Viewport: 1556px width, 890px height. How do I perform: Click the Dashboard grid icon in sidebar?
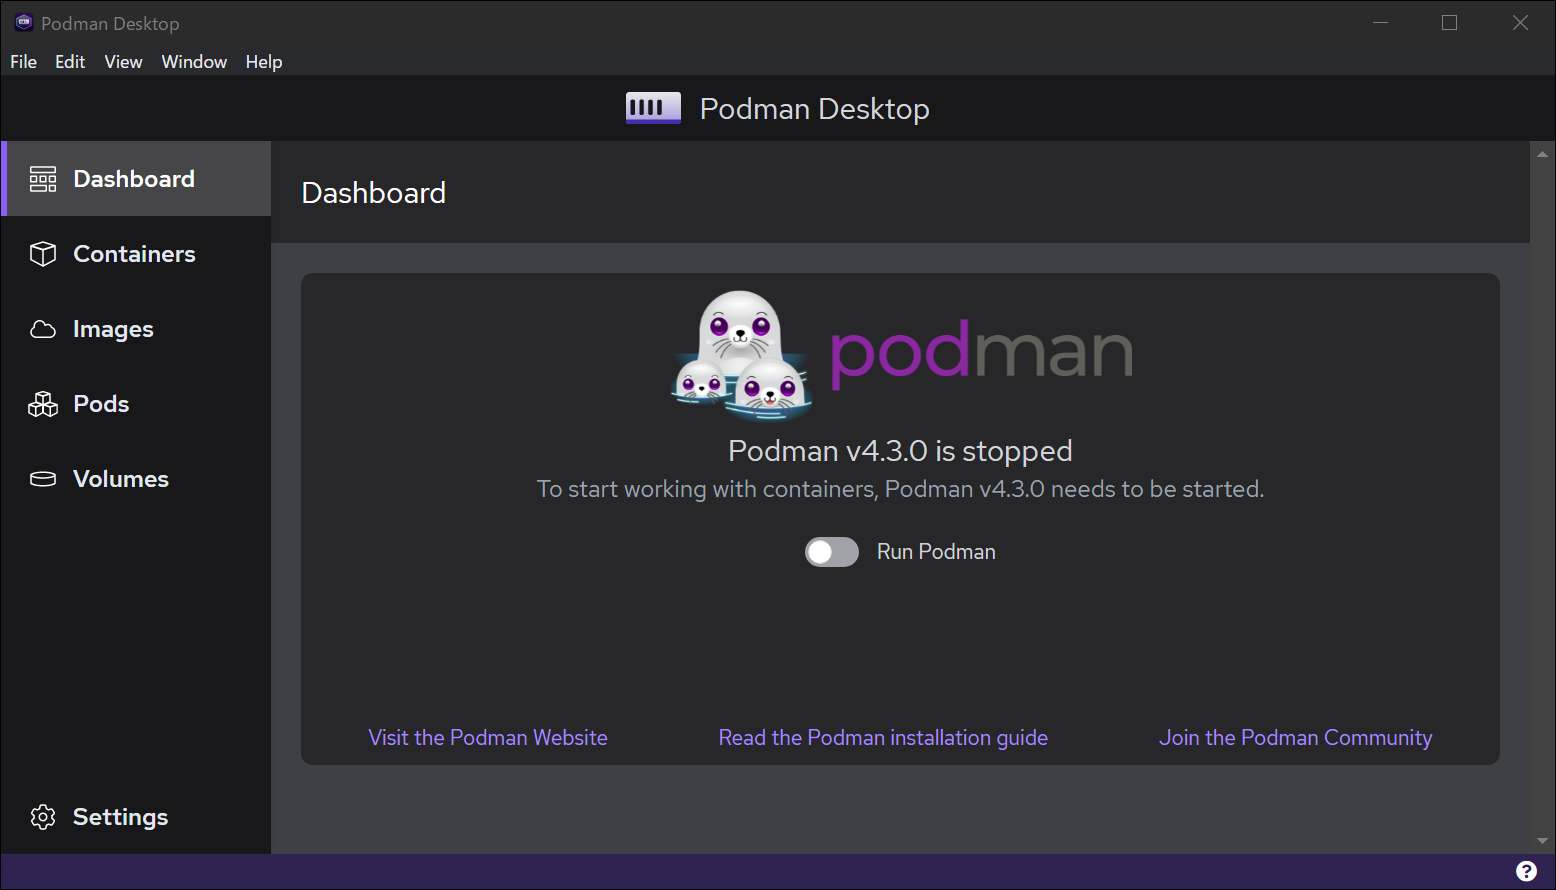(x=43, y=179)
